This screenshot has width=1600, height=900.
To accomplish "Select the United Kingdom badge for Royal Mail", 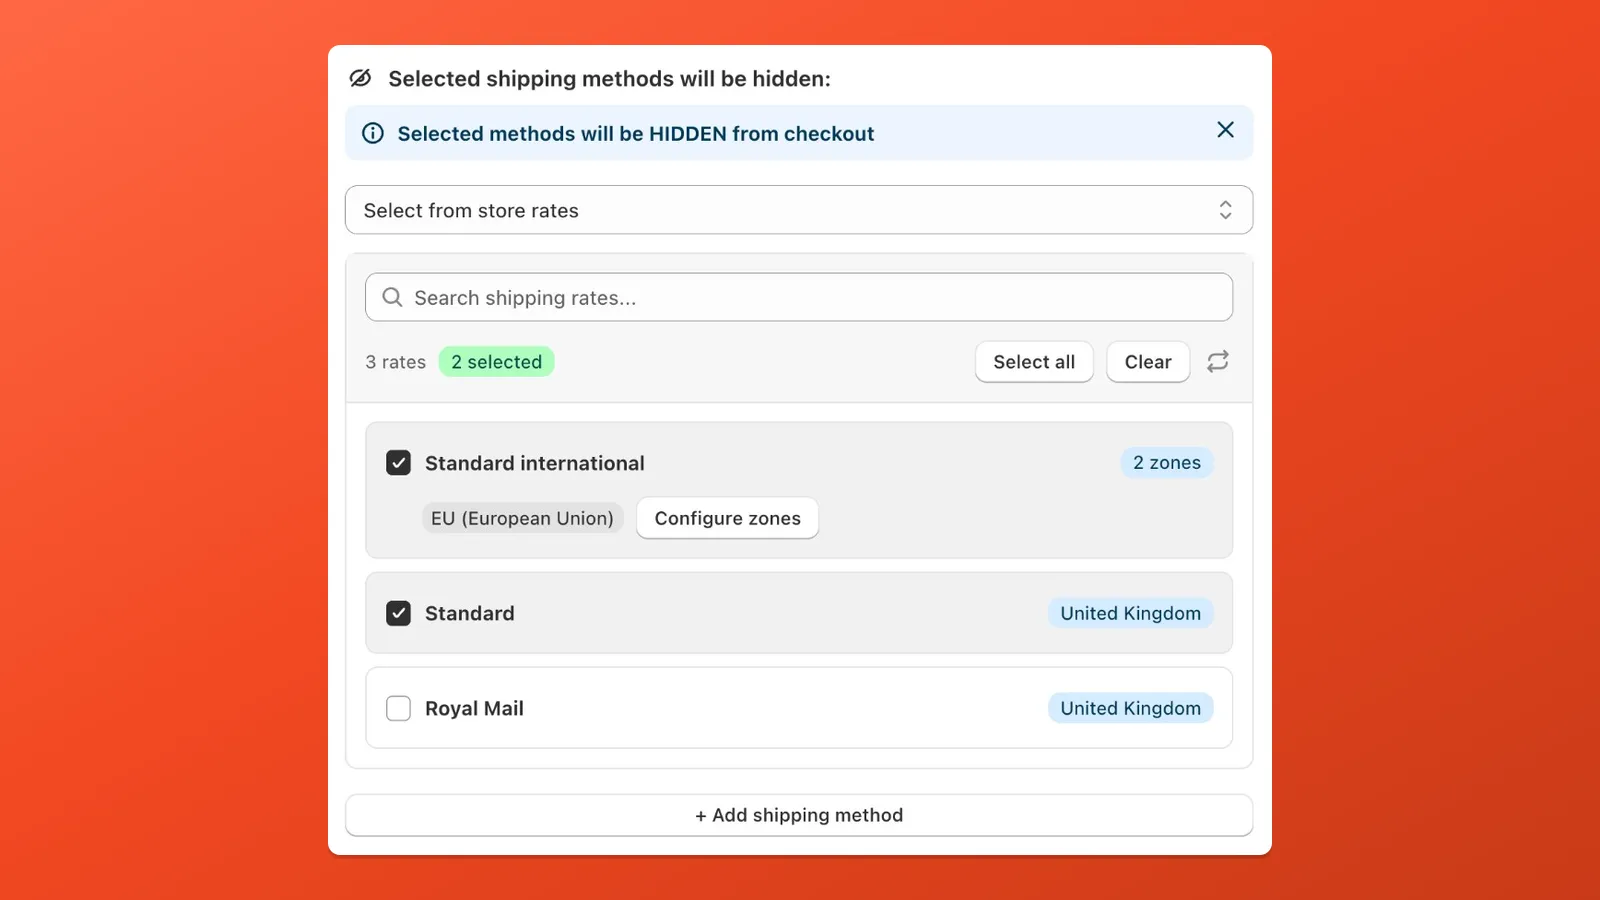I will point(1130,707).
